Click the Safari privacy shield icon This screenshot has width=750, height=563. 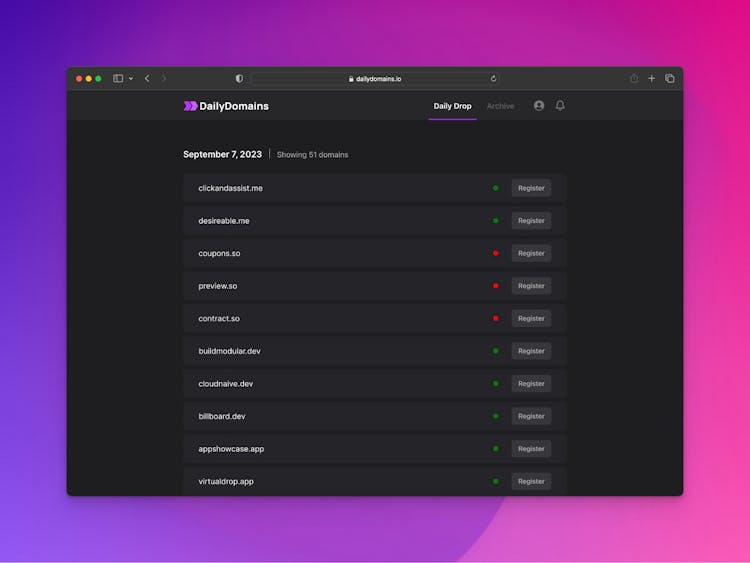click(x=239, y=78)
